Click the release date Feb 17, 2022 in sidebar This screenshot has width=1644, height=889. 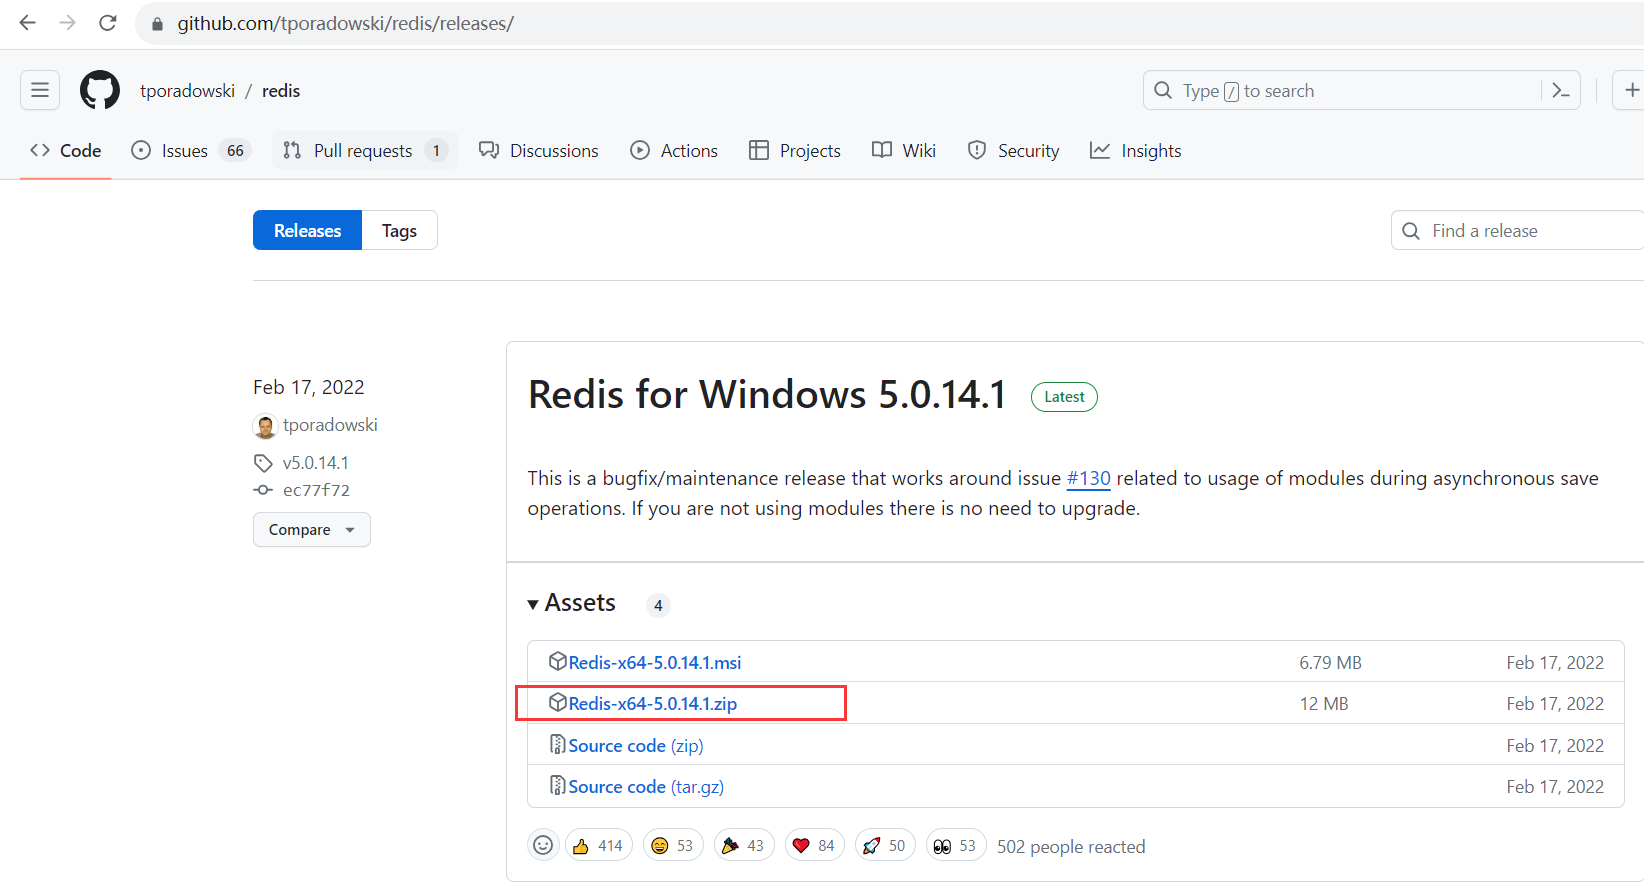tap(309, 387)
